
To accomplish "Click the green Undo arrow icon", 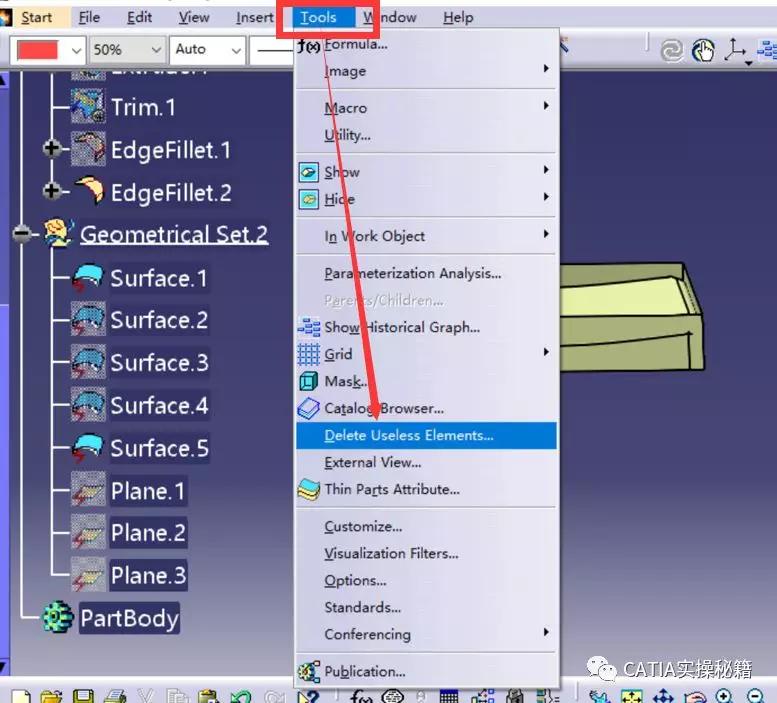I will coord(241,696).
